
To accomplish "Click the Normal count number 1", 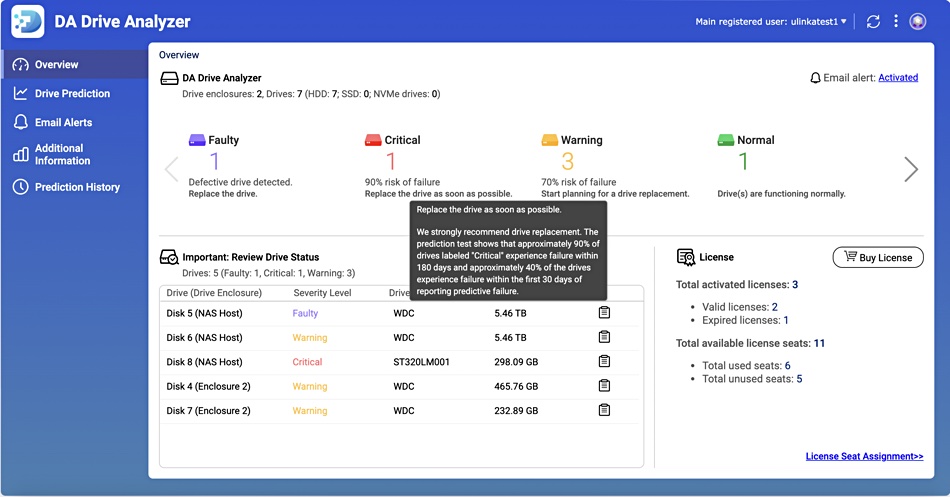I will pos(743,161).
